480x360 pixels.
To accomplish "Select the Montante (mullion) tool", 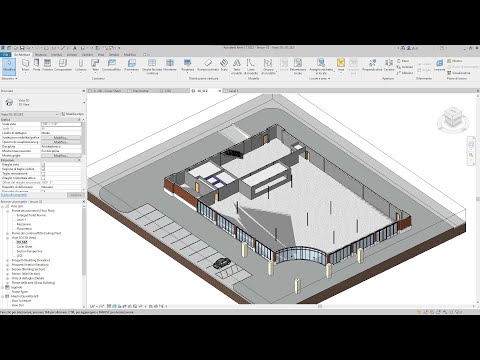I will (x=170, y=65).
